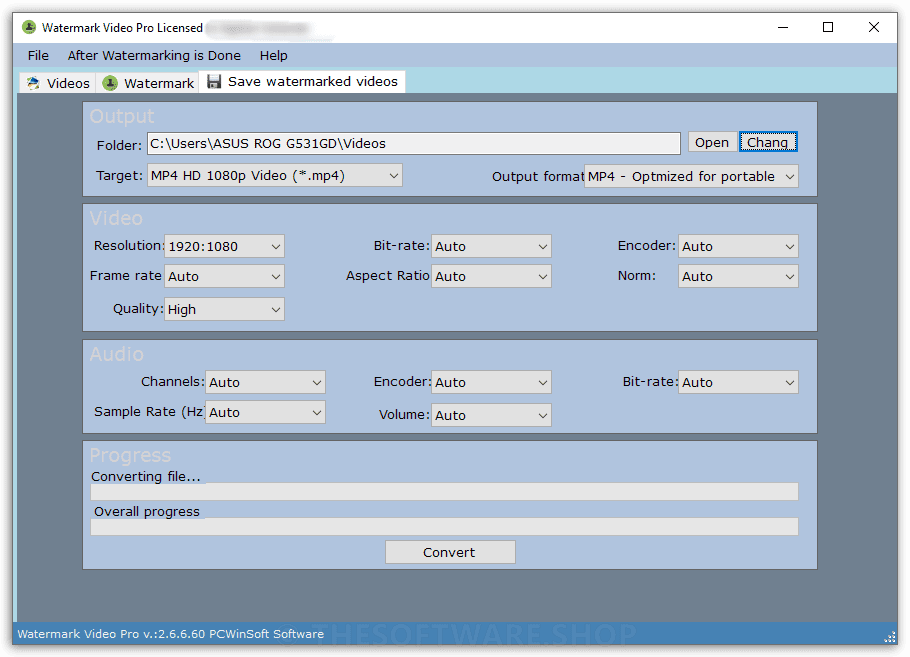Maximize the Watermark Video Pro window
The width and height of the screenshot is (910, 657).
pos(828,27)
